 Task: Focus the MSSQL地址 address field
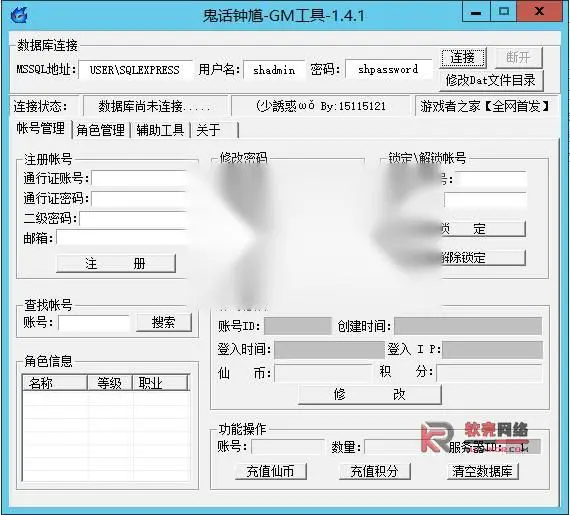coord(135,70)
